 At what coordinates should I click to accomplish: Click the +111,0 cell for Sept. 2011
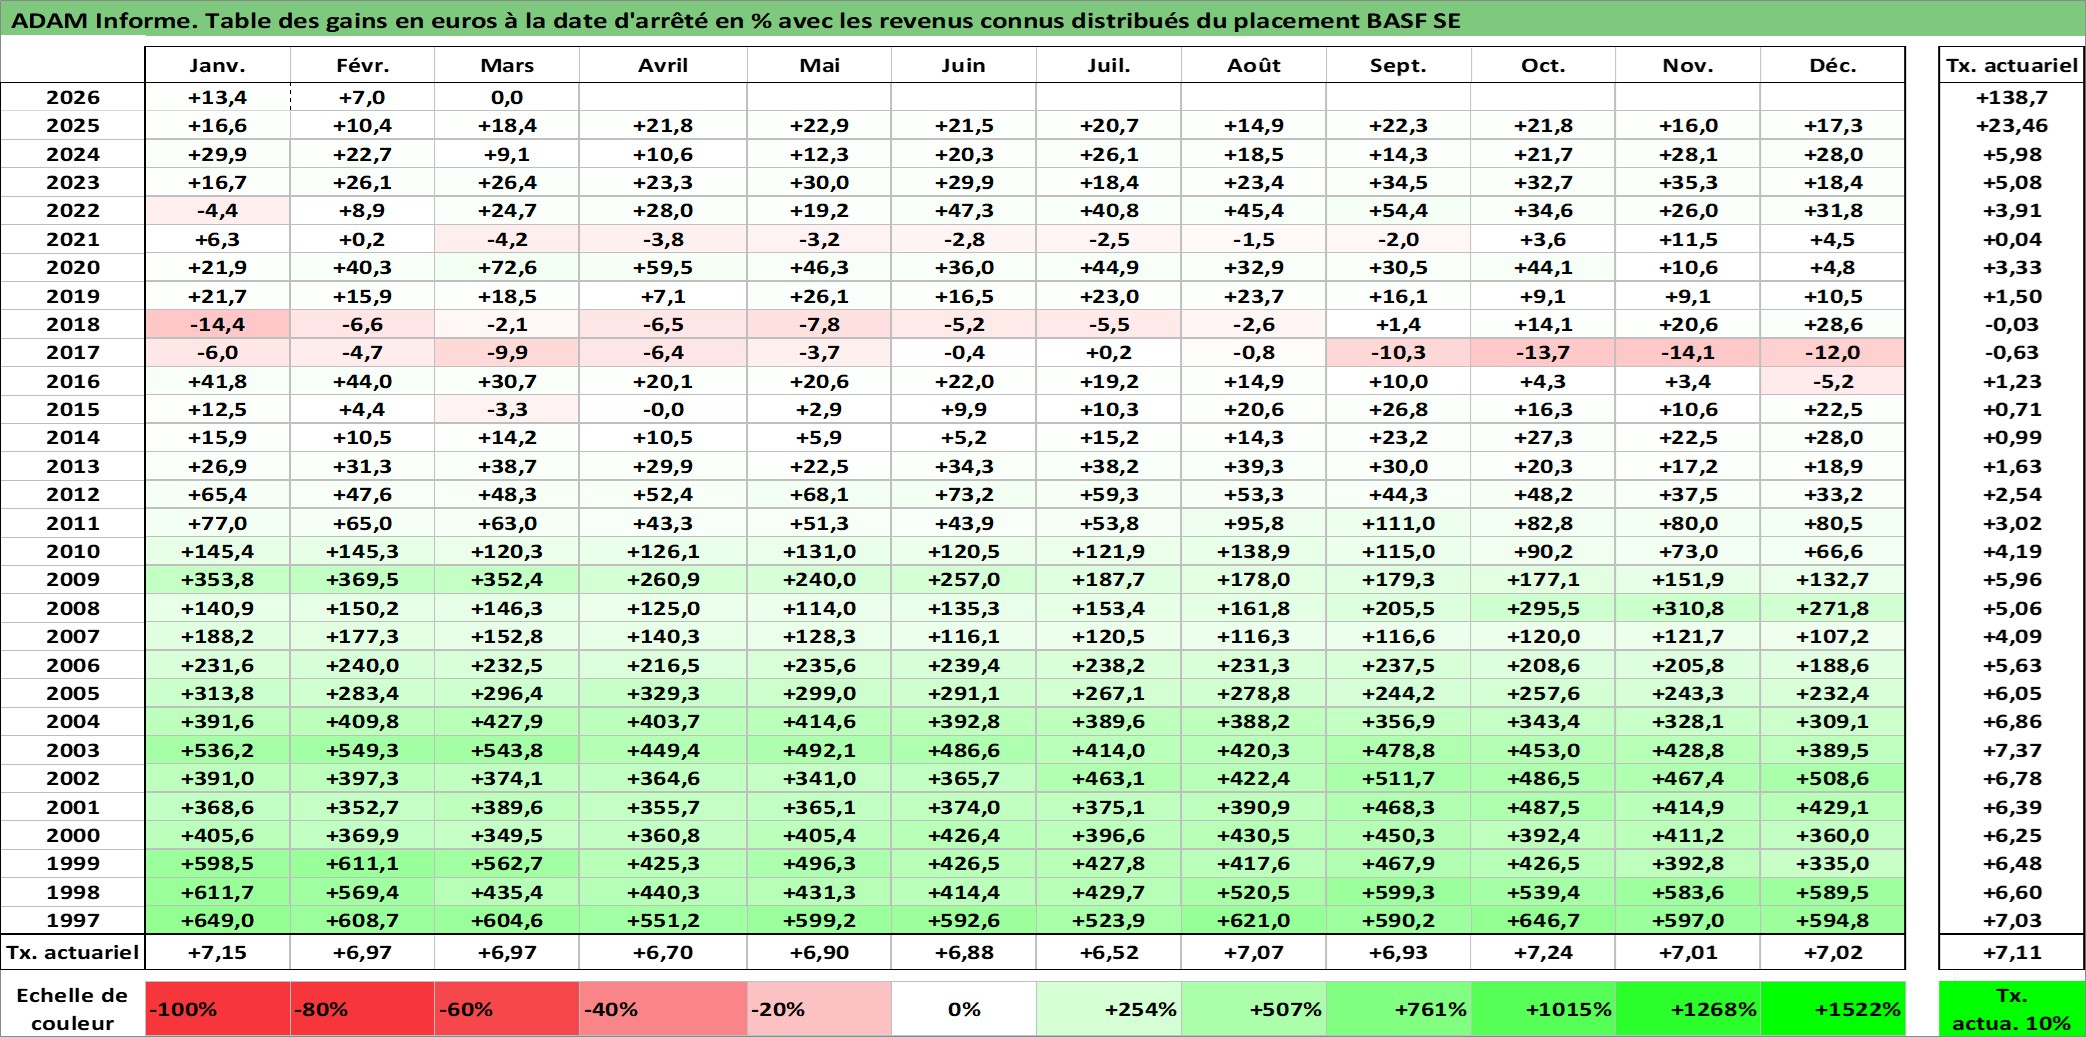click(x=1399, y=523)
